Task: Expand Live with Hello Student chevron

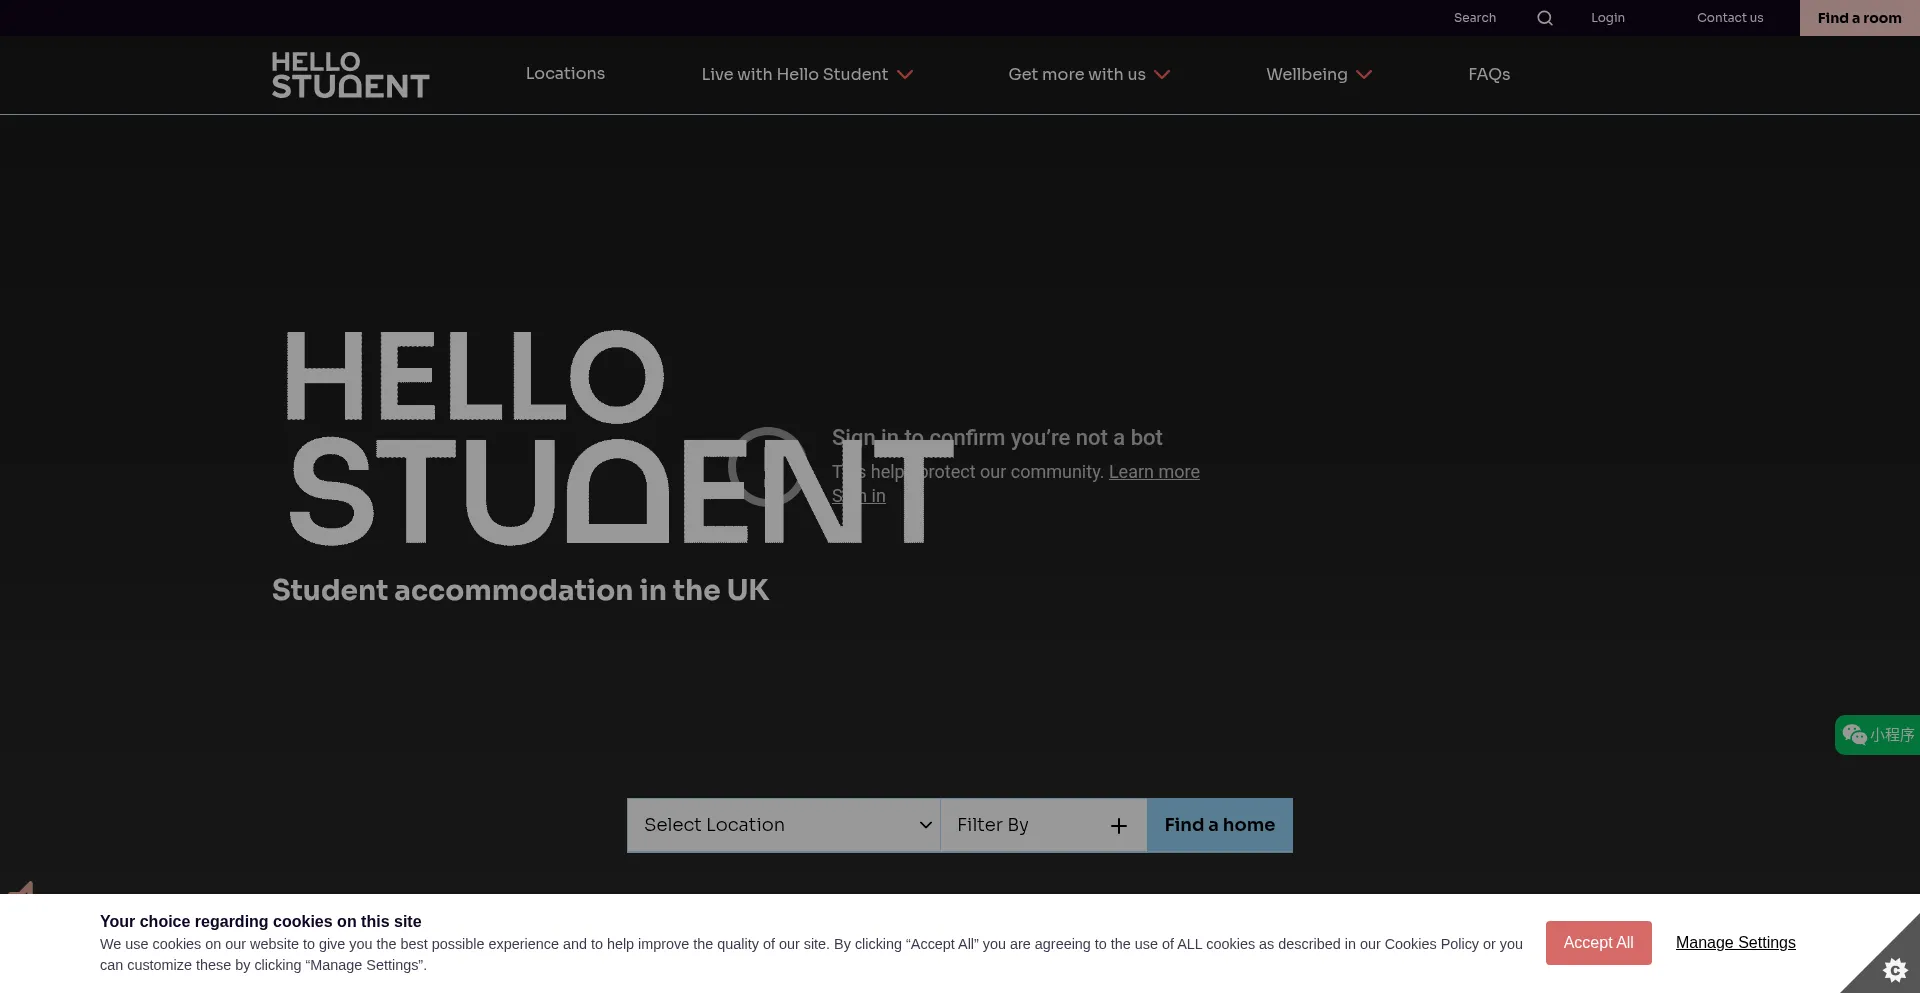Action: [x=905, y=75]
